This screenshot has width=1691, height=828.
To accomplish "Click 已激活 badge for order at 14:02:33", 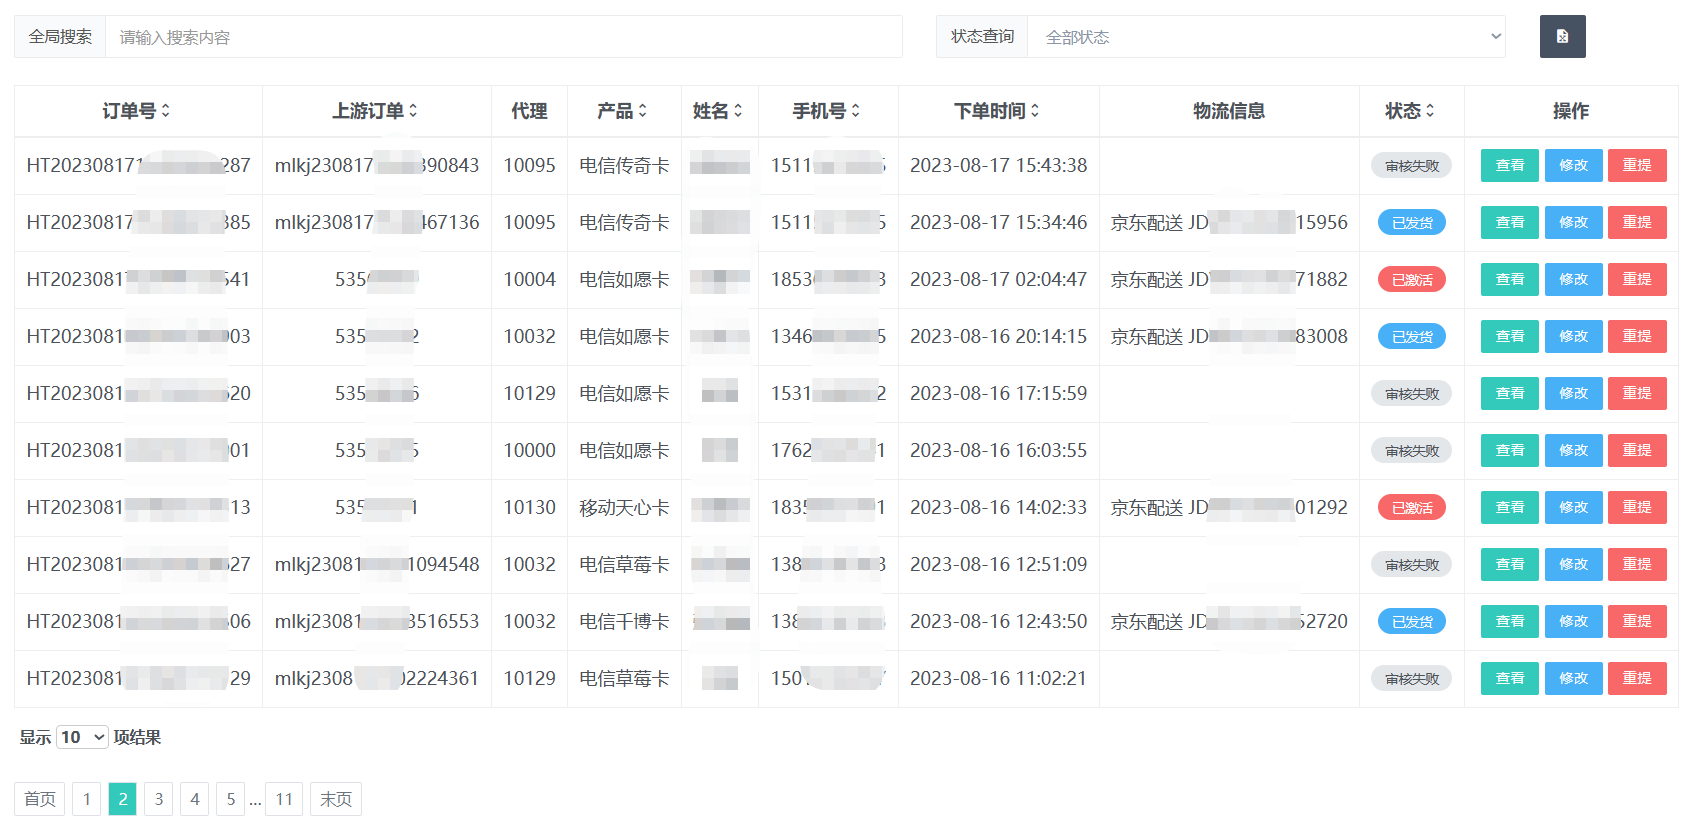I will click(x=1412, y=508).
